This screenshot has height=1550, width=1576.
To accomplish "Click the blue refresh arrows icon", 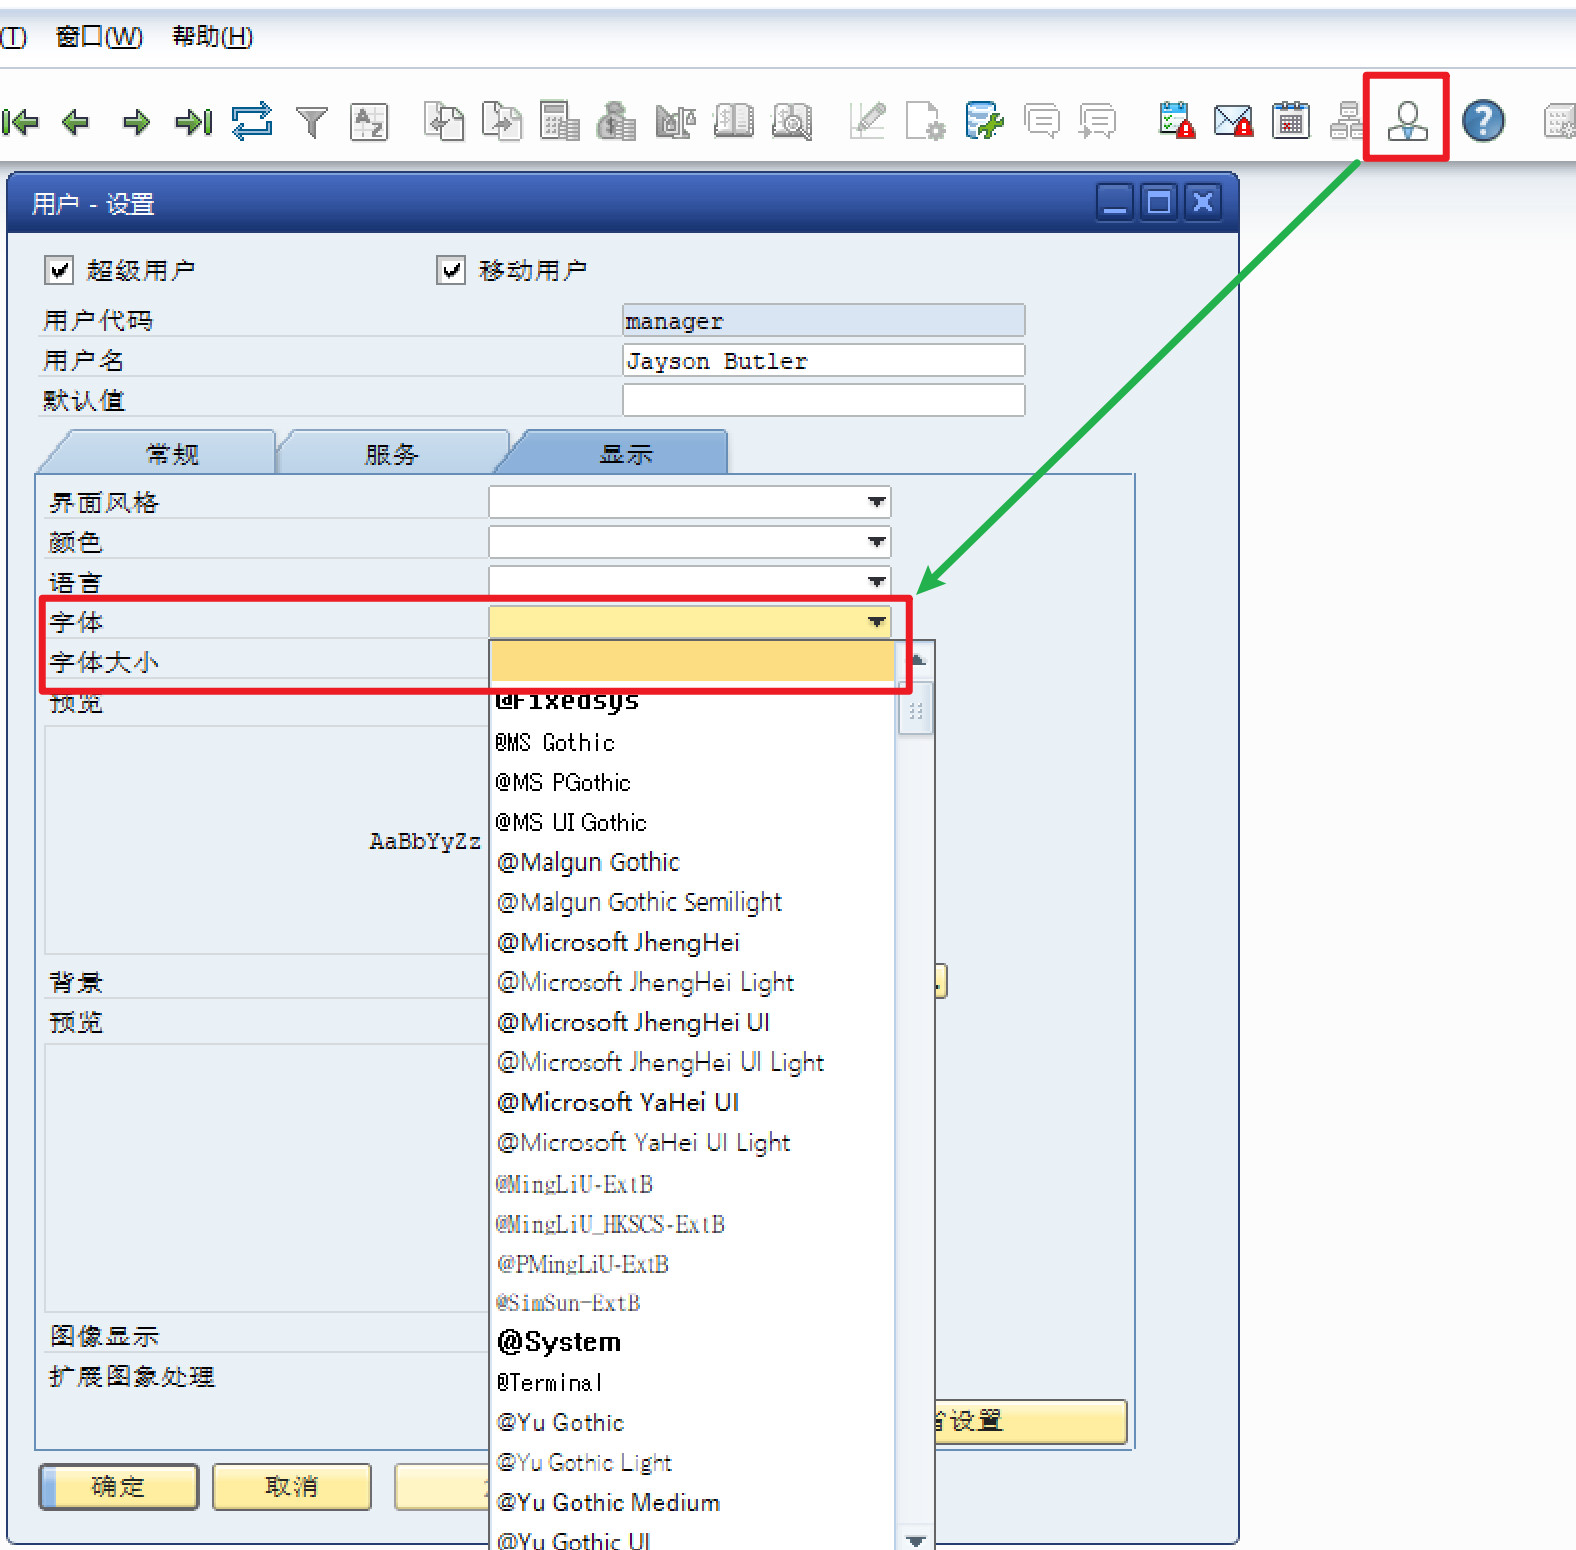I will [252, 121].
